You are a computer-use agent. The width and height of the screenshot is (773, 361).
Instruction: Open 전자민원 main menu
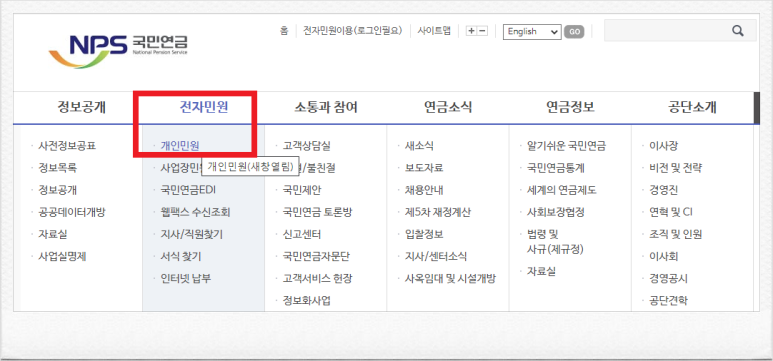pyautogui.click(x=204, y=107)
